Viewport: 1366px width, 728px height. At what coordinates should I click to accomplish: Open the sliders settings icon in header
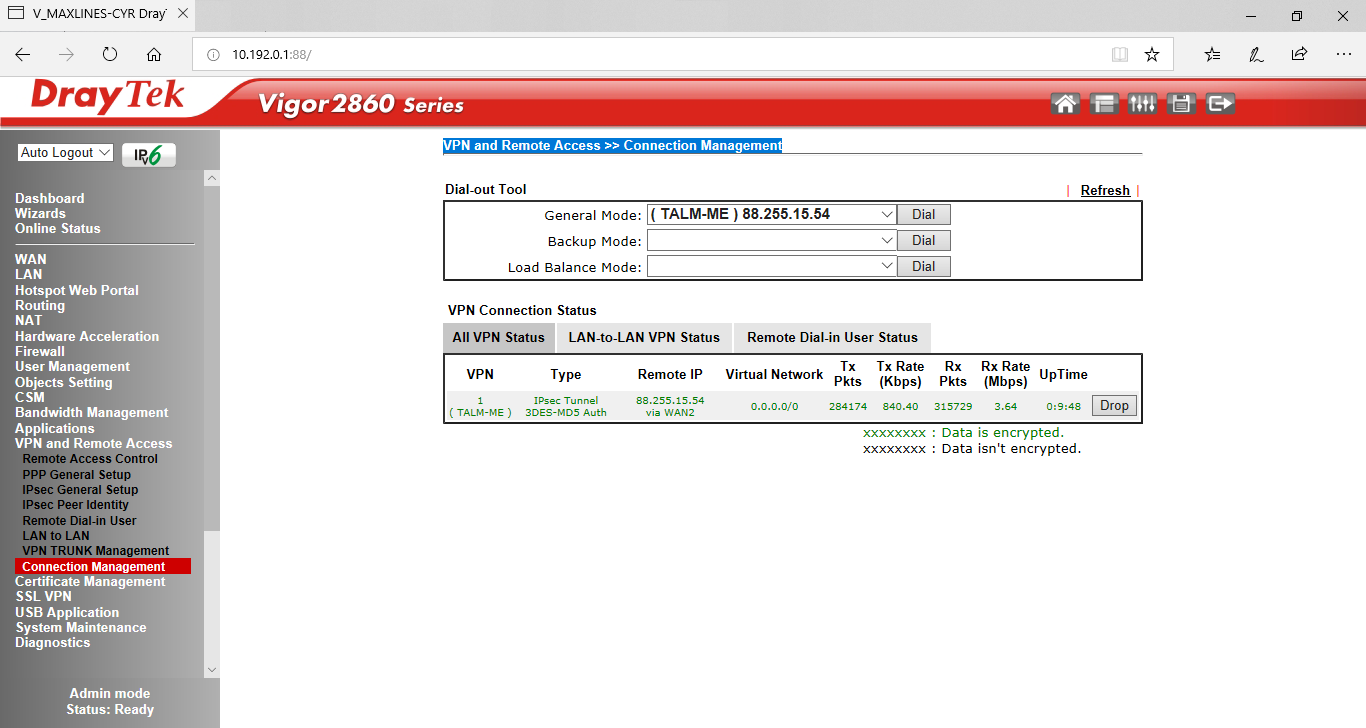[x=1142, y=103]
